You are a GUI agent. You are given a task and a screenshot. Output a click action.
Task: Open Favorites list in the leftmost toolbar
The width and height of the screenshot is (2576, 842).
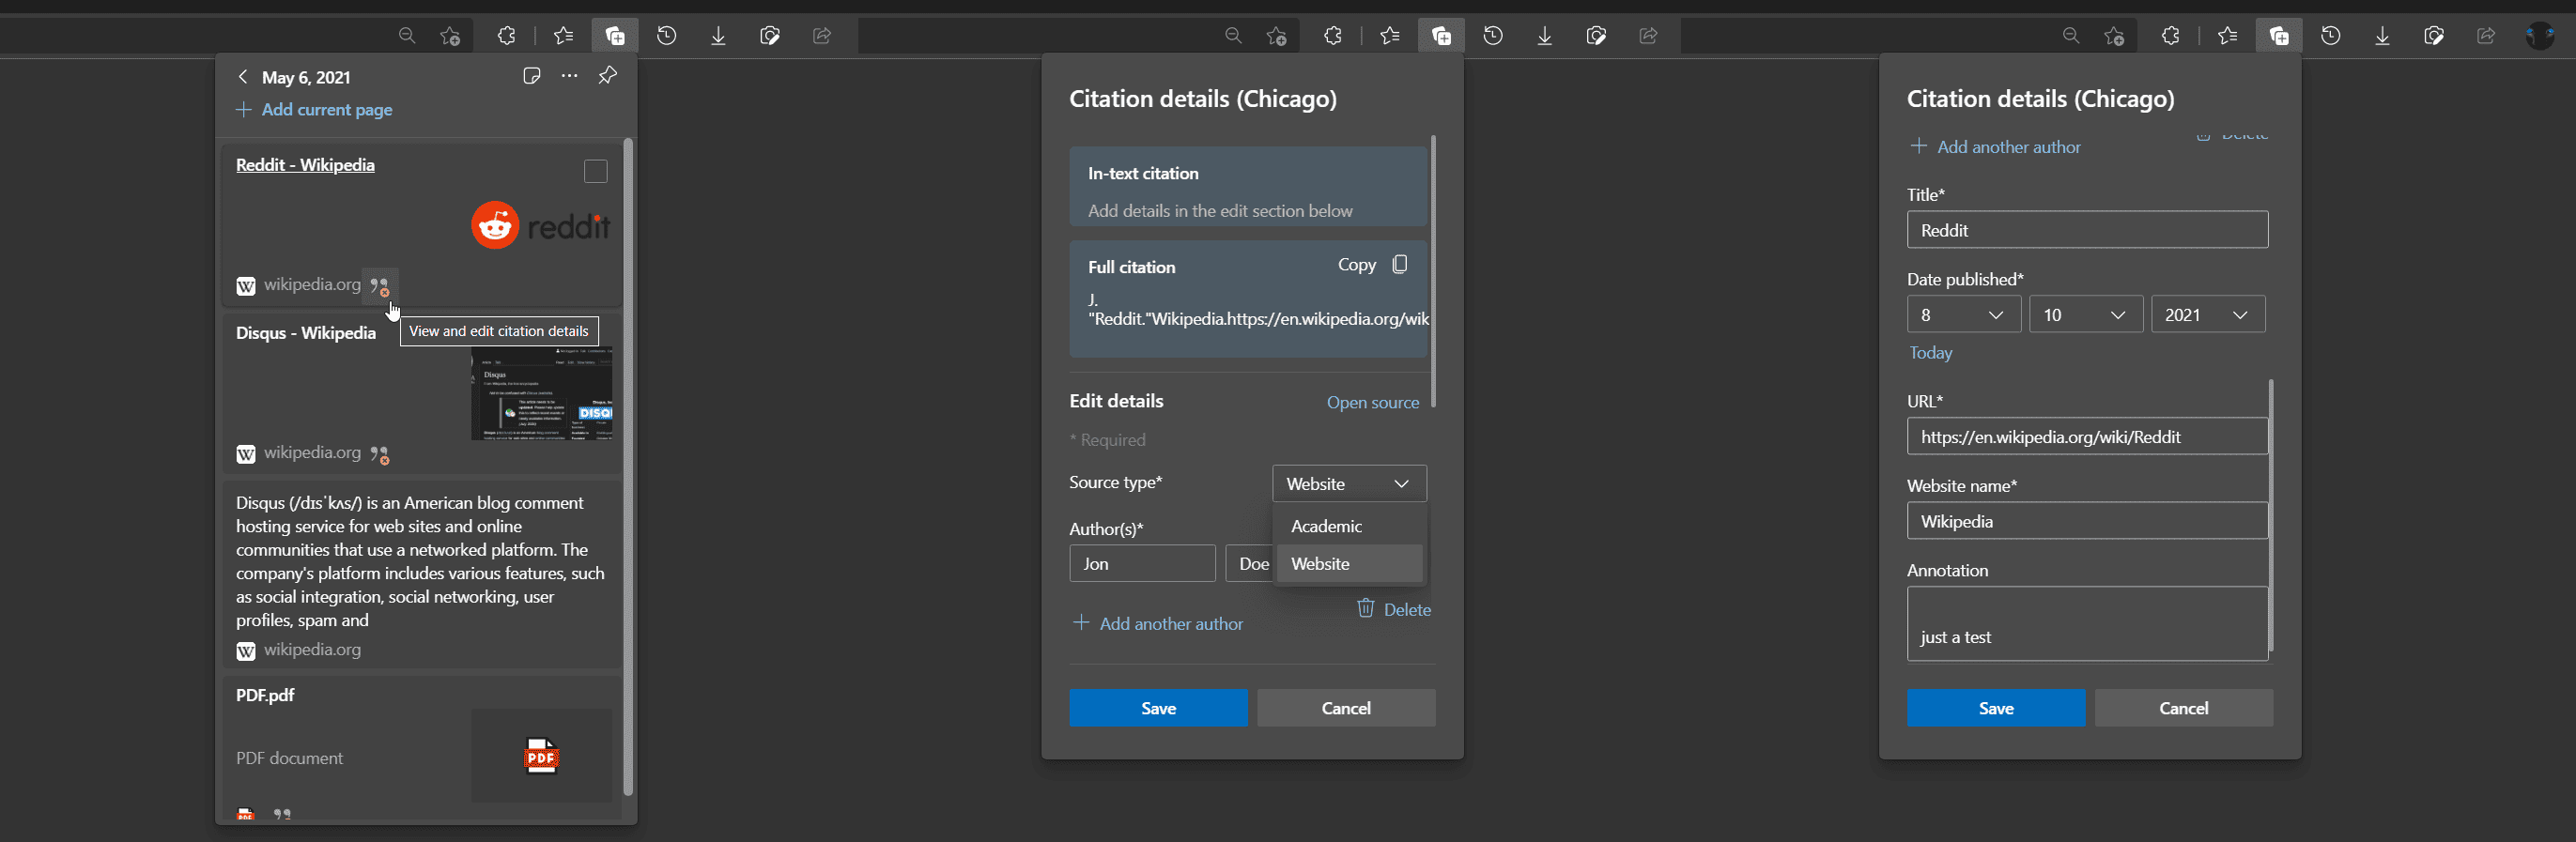[x=564, y=36]
